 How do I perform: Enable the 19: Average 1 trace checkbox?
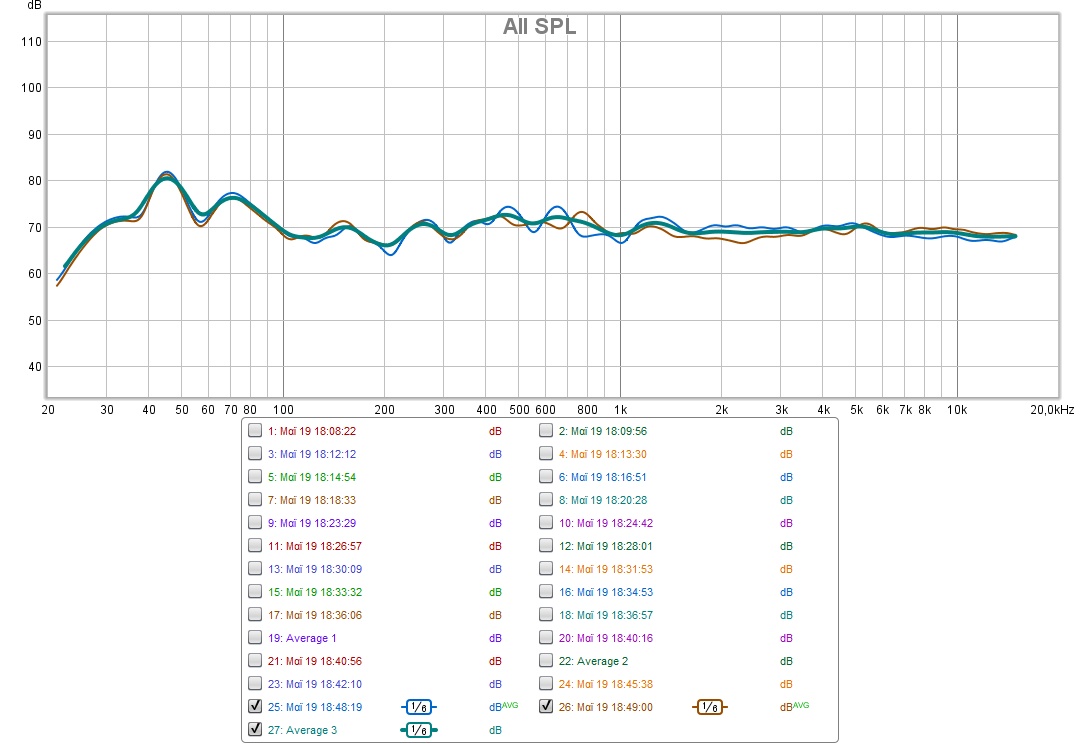[x=255, y=638]
